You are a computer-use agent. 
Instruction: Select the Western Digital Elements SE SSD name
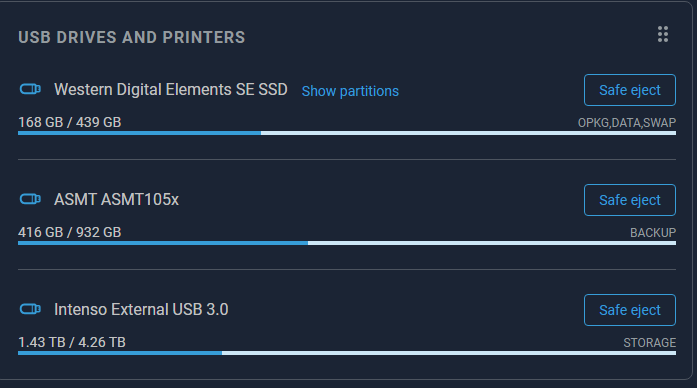click(x=171, y=90)
